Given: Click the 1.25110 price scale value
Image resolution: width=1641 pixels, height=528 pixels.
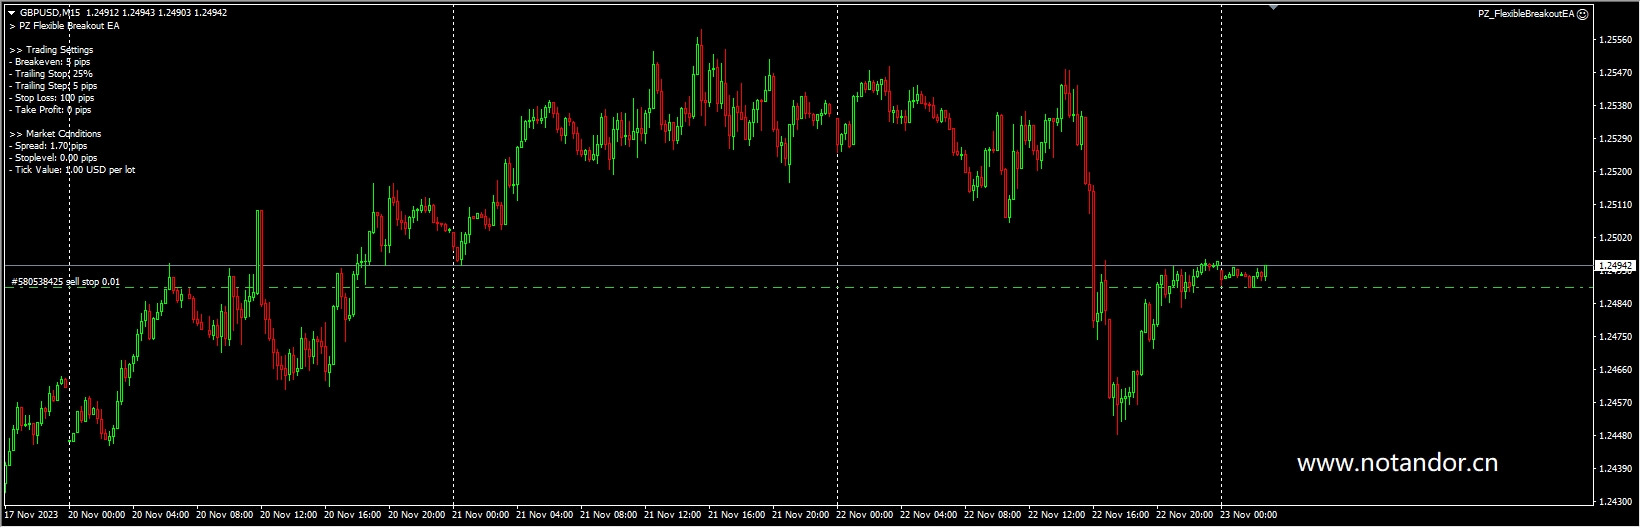Looking at the screenshot, I should [x=1615, y=205].
